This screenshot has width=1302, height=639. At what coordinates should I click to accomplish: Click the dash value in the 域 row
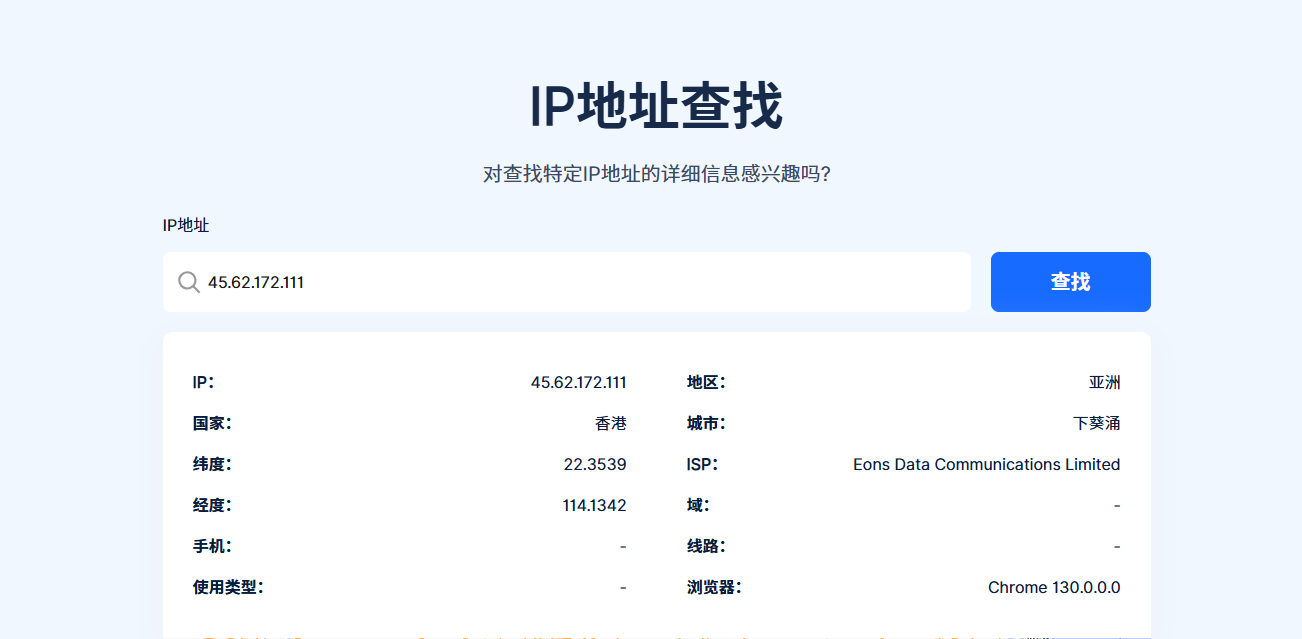1117,505
